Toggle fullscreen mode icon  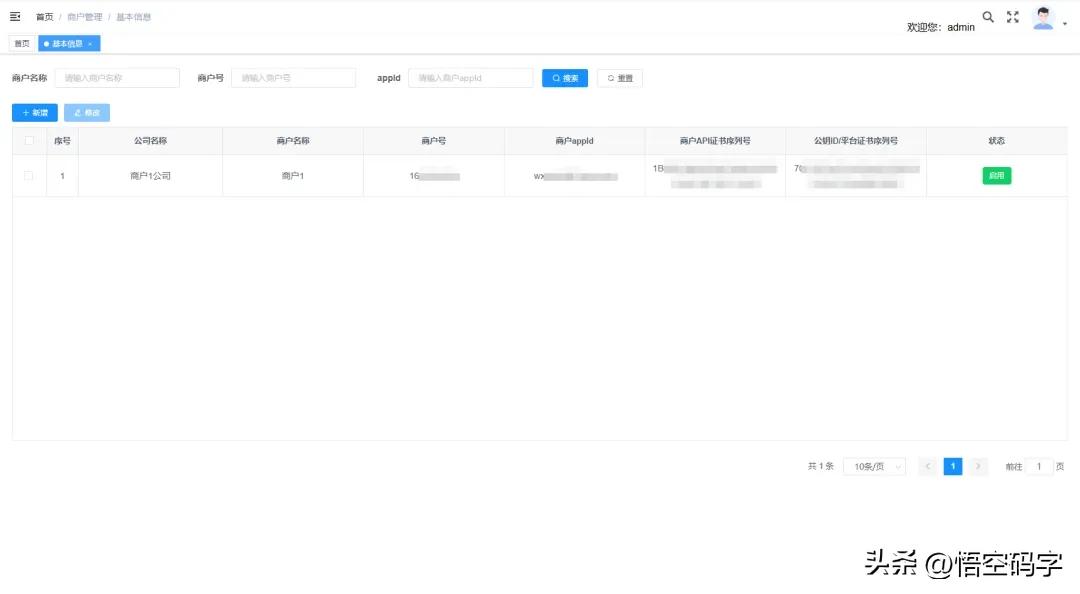(1012, 17)
